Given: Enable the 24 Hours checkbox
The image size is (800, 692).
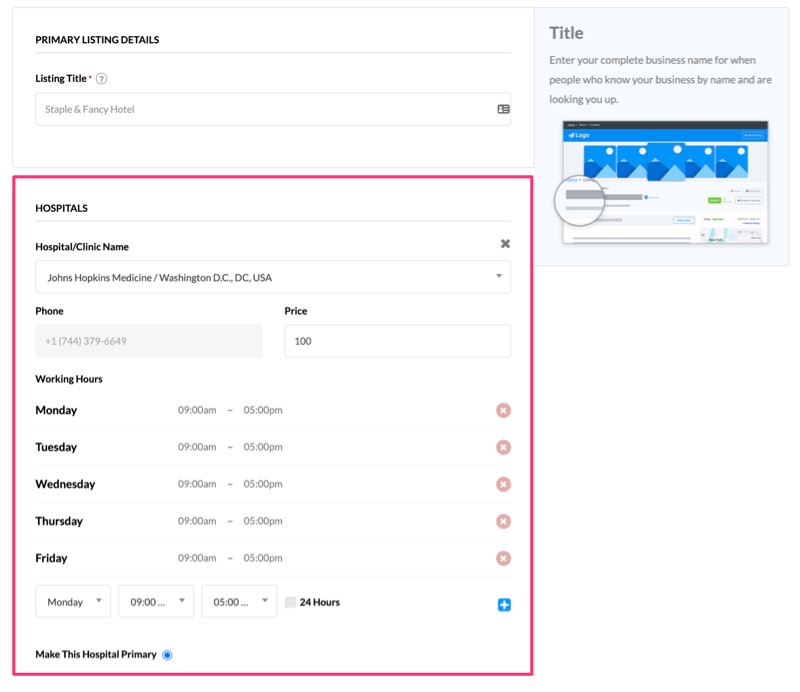Looking at the screenshot, I should (x=290, y=602).
